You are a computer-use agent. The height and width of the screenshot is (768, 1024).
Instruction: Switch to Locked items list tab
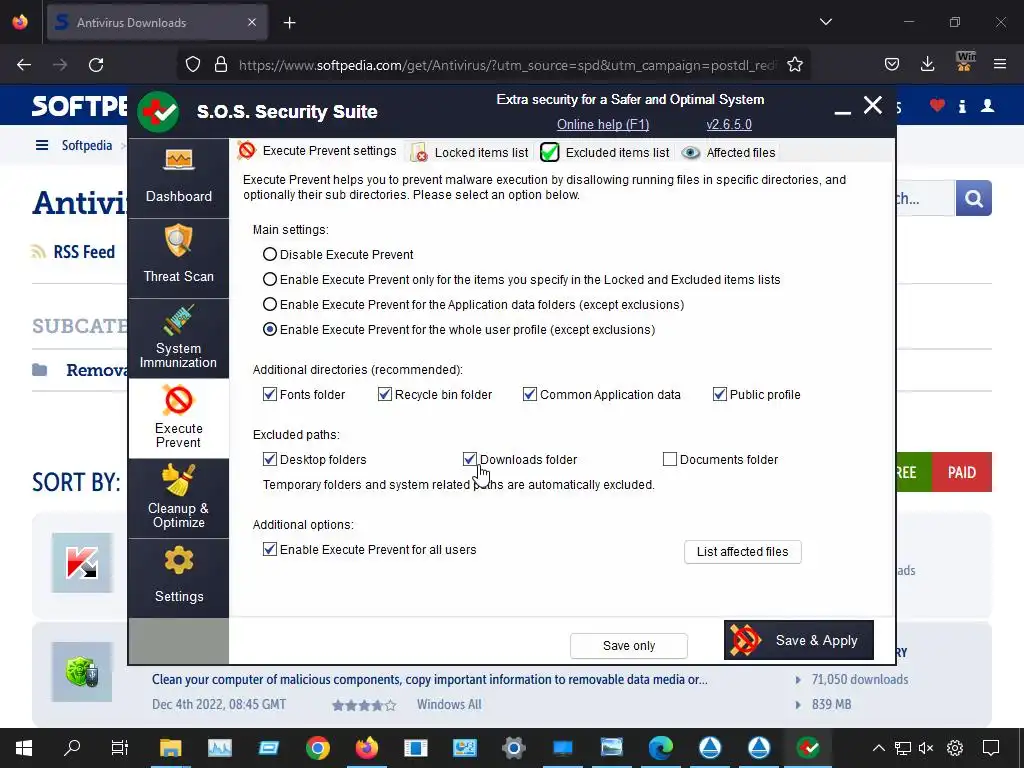pos(470,153)
